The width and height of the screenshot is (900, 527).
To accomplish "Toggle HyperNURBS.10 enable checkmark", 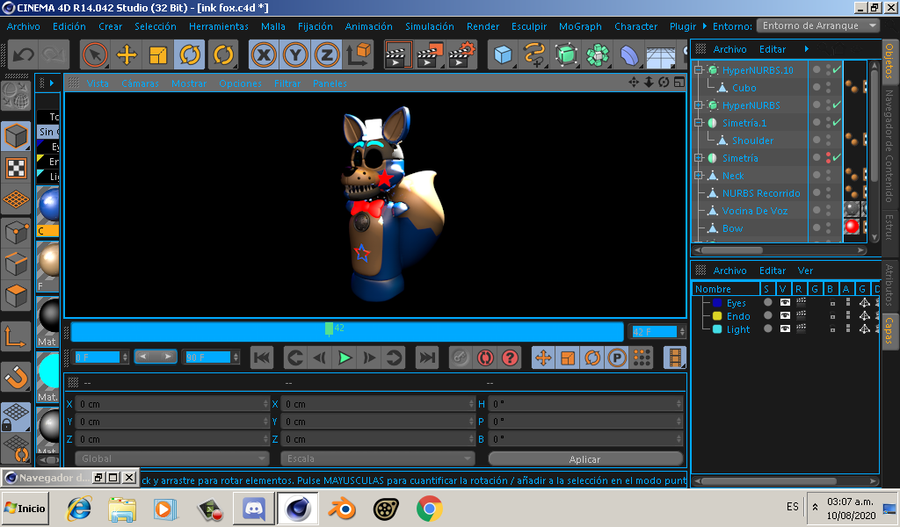I will [837, 70].
